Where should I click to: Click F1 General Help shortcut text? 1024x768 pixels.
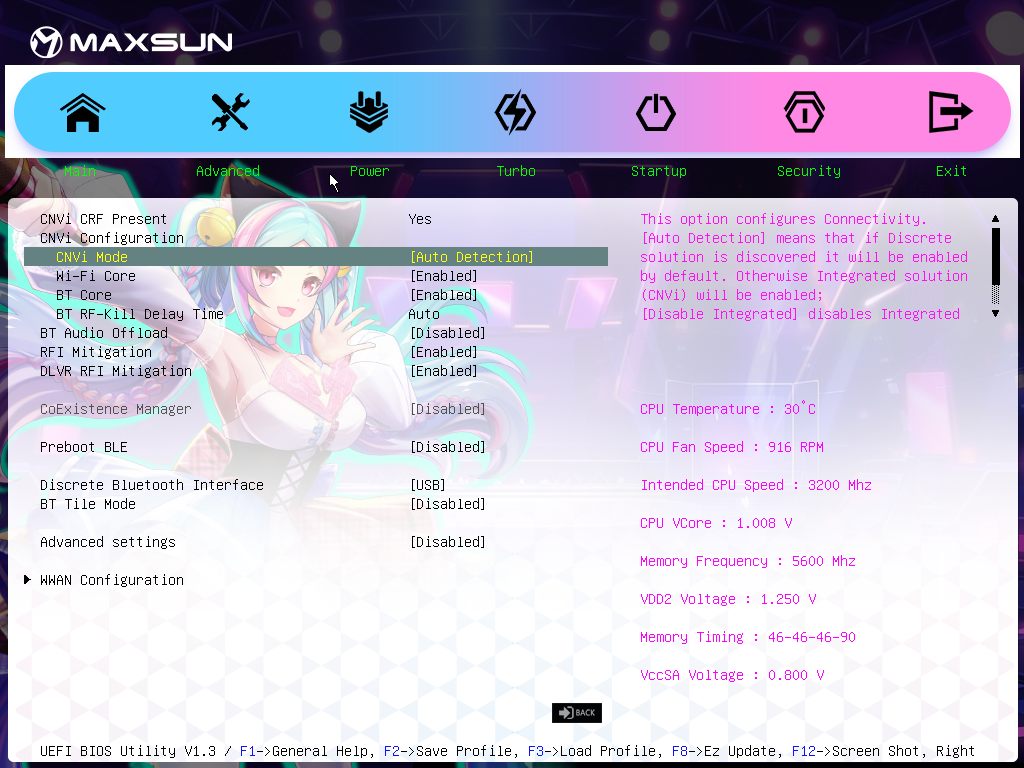(307, 751)
